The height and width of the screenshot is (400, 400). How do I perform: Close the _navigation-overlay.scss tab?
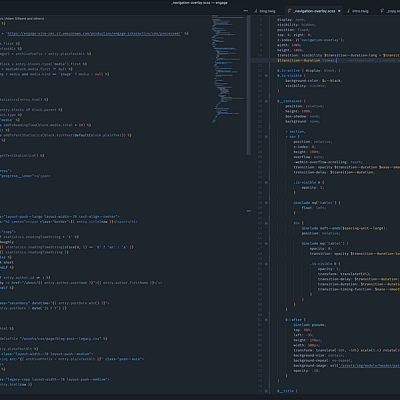[x=339, y=11]
